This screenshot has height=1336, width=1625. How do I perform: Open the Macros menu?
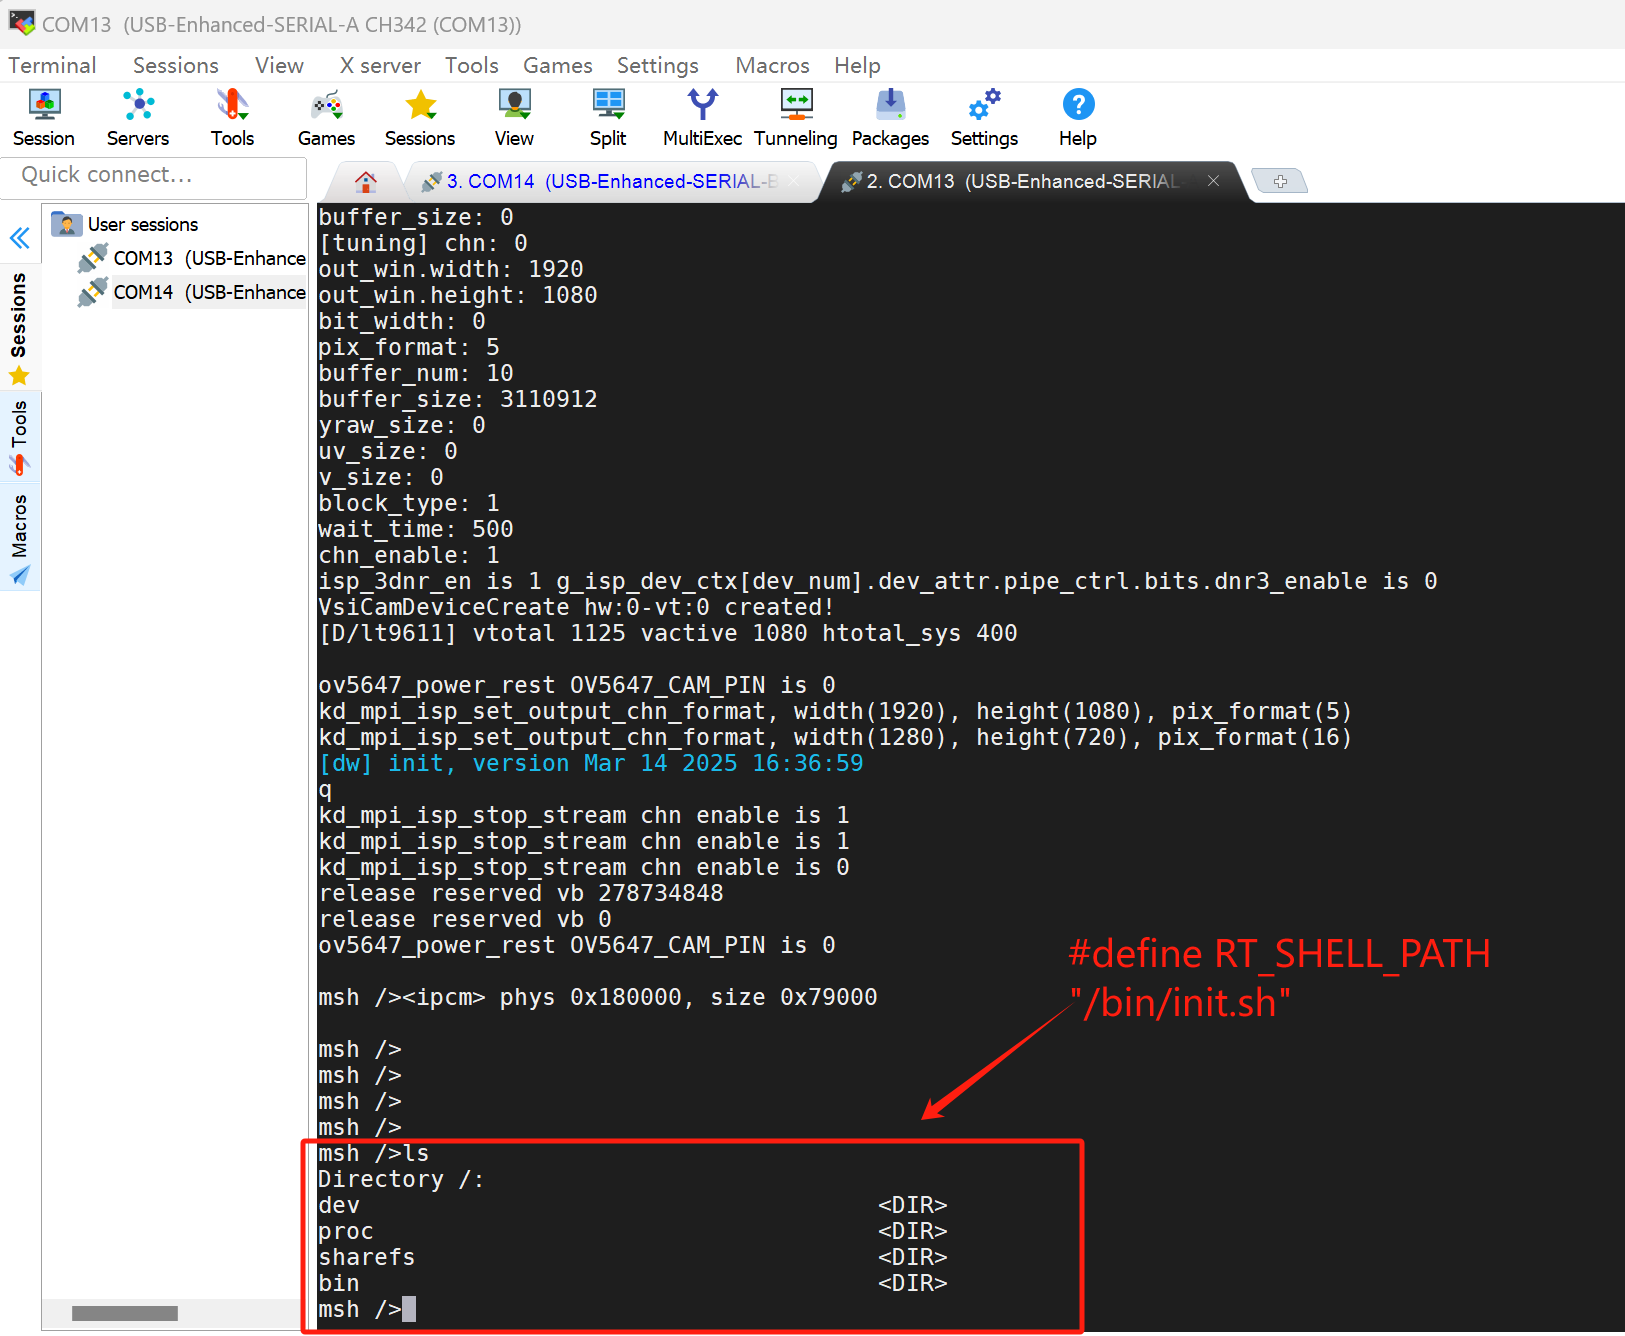click(x=772, y=65)
